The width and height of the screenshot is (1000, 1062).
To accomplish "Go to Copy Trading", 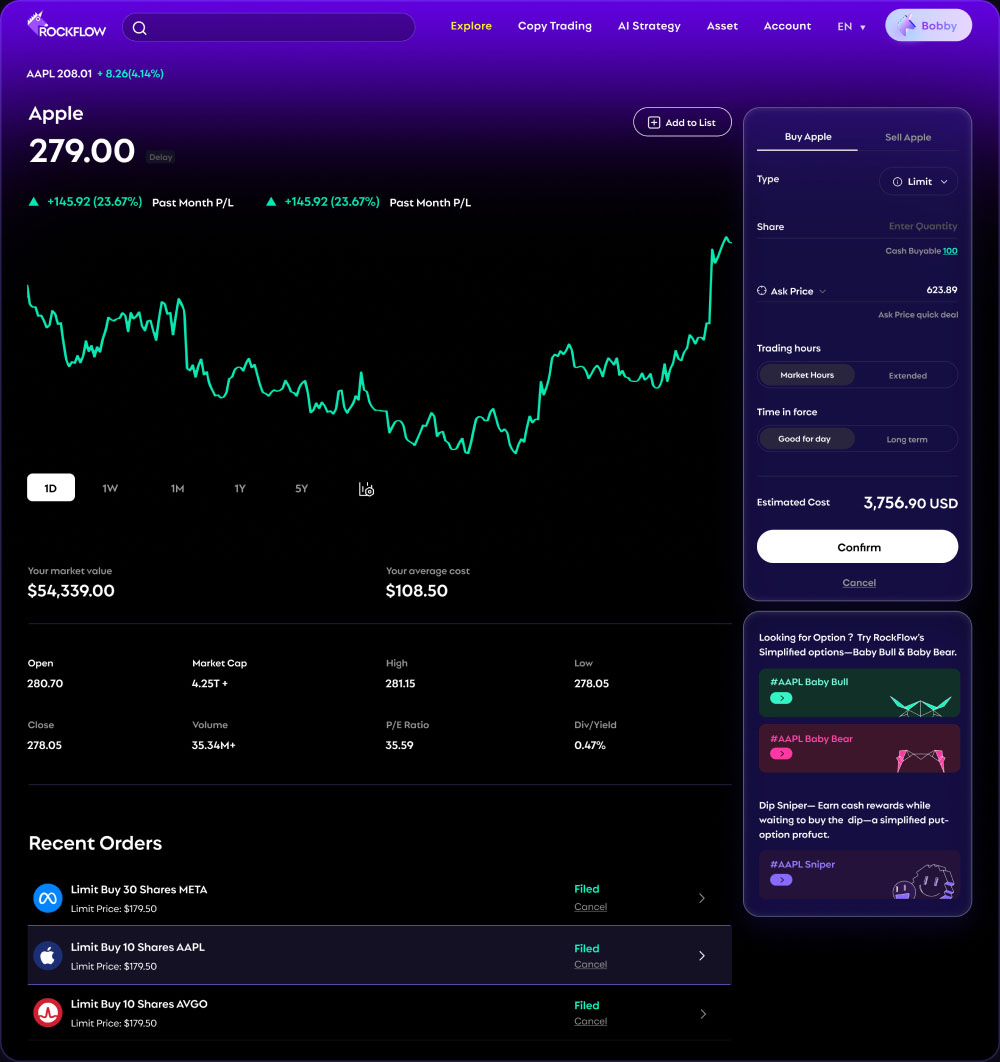I will (x=554, y=26).
